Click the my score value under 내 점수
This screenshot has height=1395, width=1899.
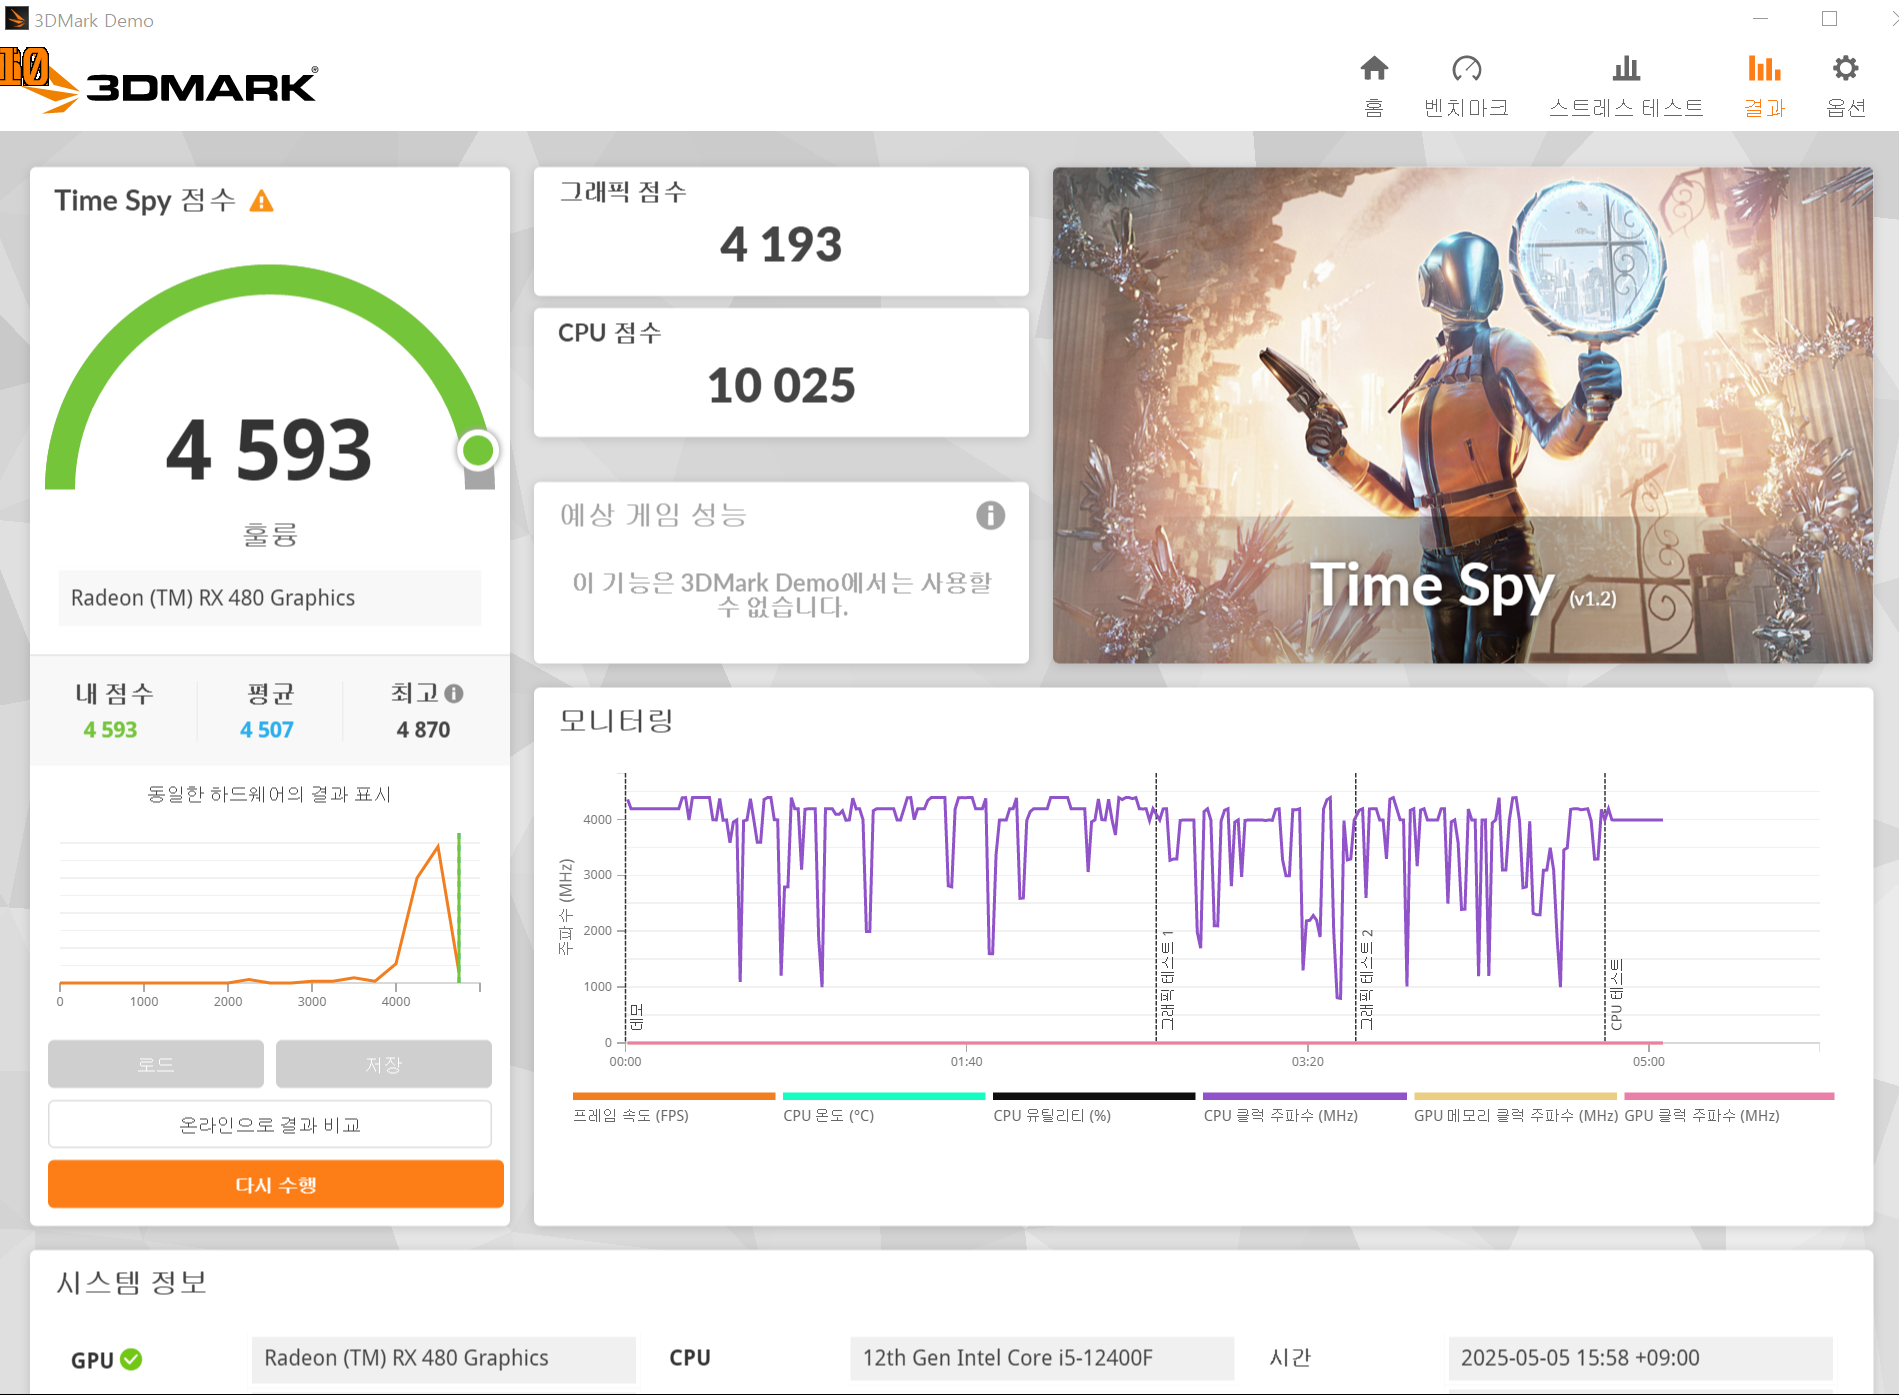(110, 730)
